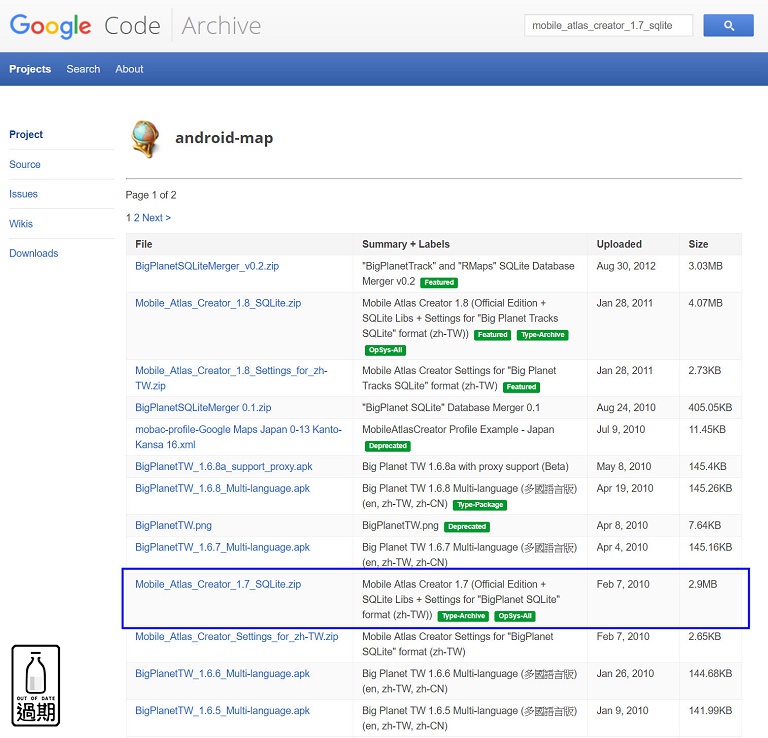This screenshot has width=768, height=738.
Task: Download BigPlanetSQLiteMerger_v0.2.zip
Action: point(207,266)
